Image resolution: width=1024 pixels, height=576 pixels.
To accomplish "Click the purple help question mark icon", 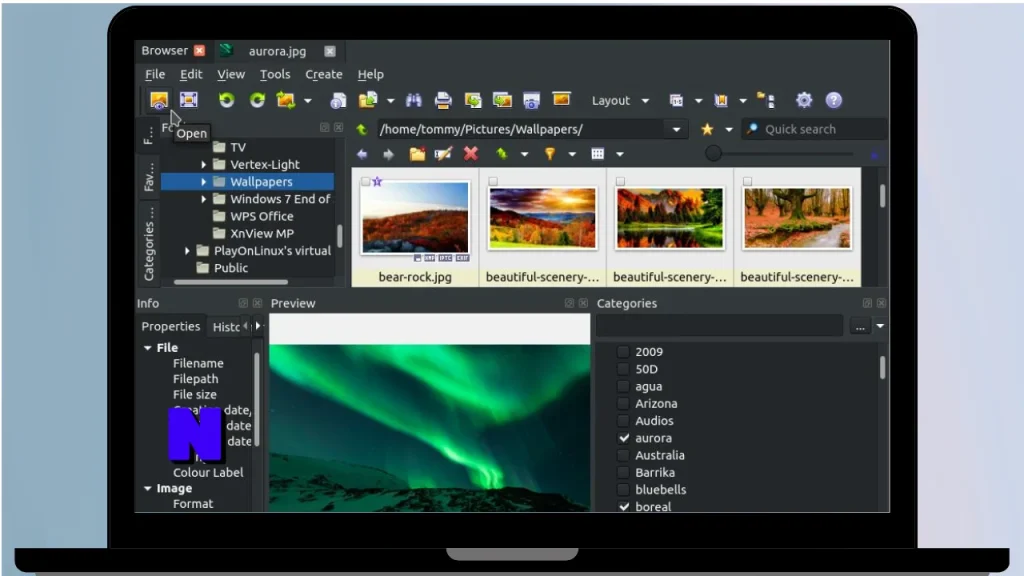I will 834,100.
